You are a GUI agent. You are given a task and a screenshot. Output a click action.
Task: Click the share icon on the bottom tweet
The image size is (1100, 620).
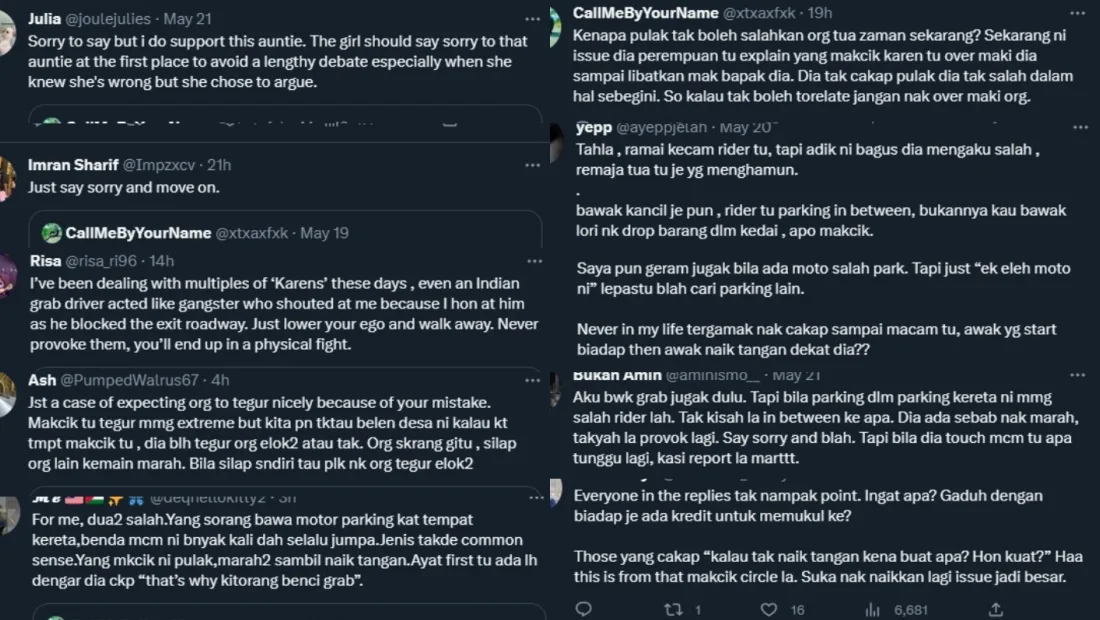pyautogui.click(x=996, y=609)
